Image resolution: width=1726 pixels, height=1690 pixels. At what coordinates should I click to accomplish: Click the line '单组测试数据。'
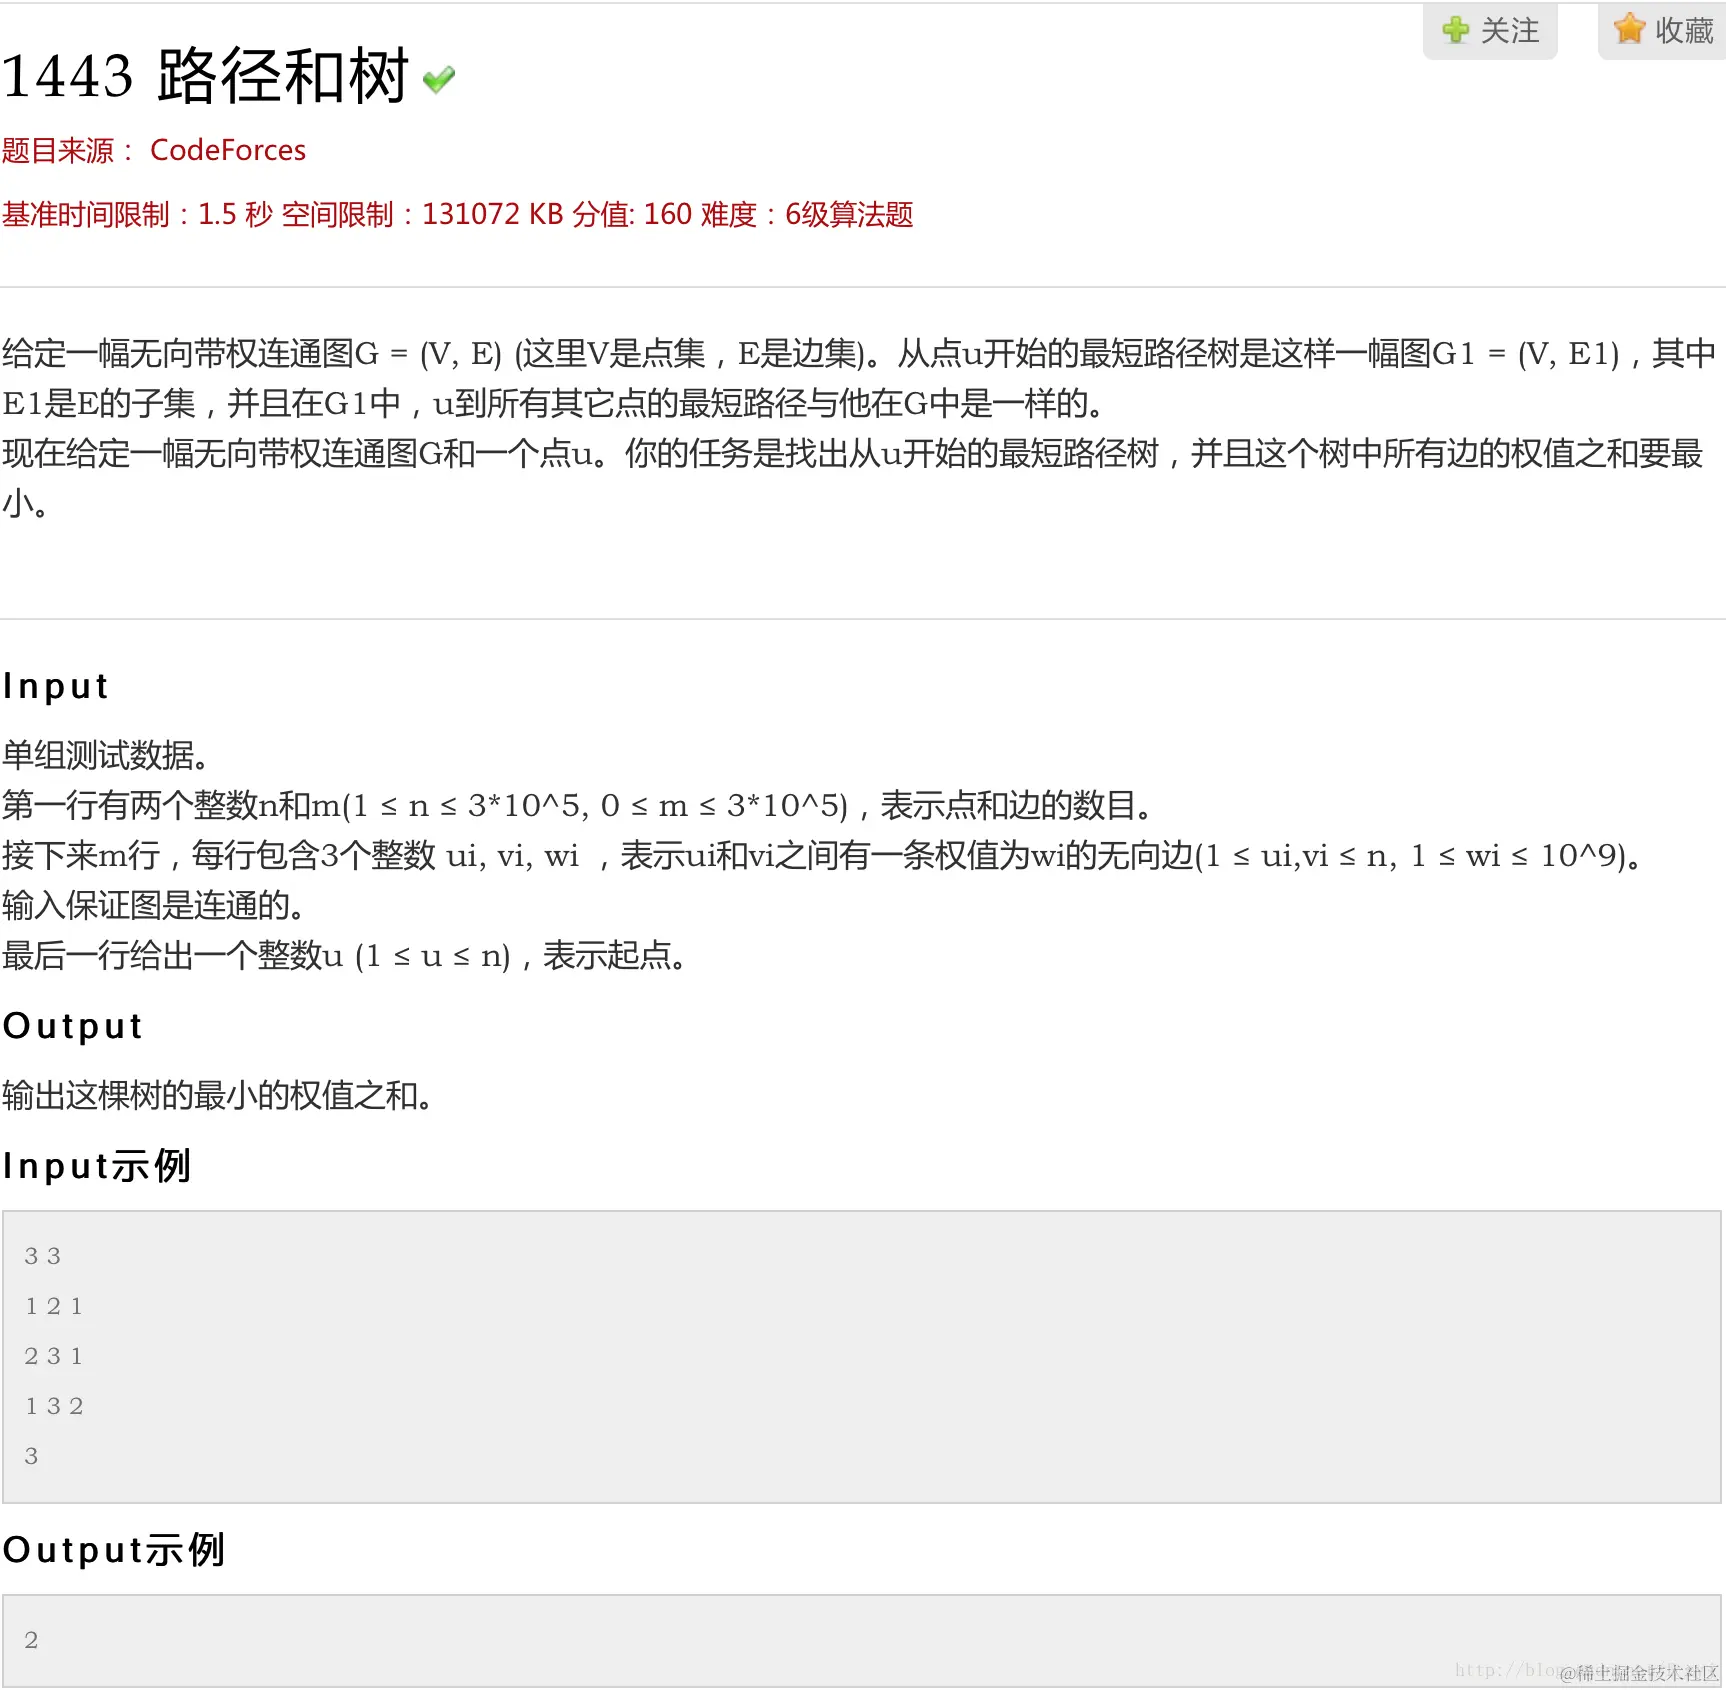[106, 755]
